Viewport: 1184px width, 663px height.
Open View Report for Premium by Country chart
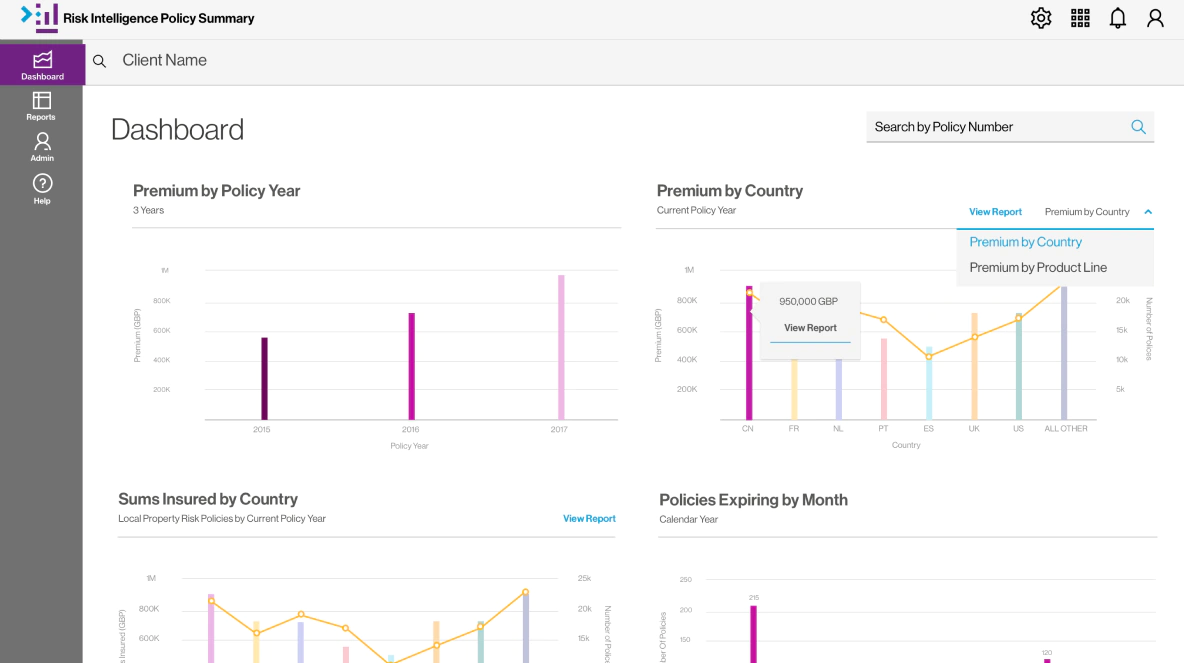point(995,212)
